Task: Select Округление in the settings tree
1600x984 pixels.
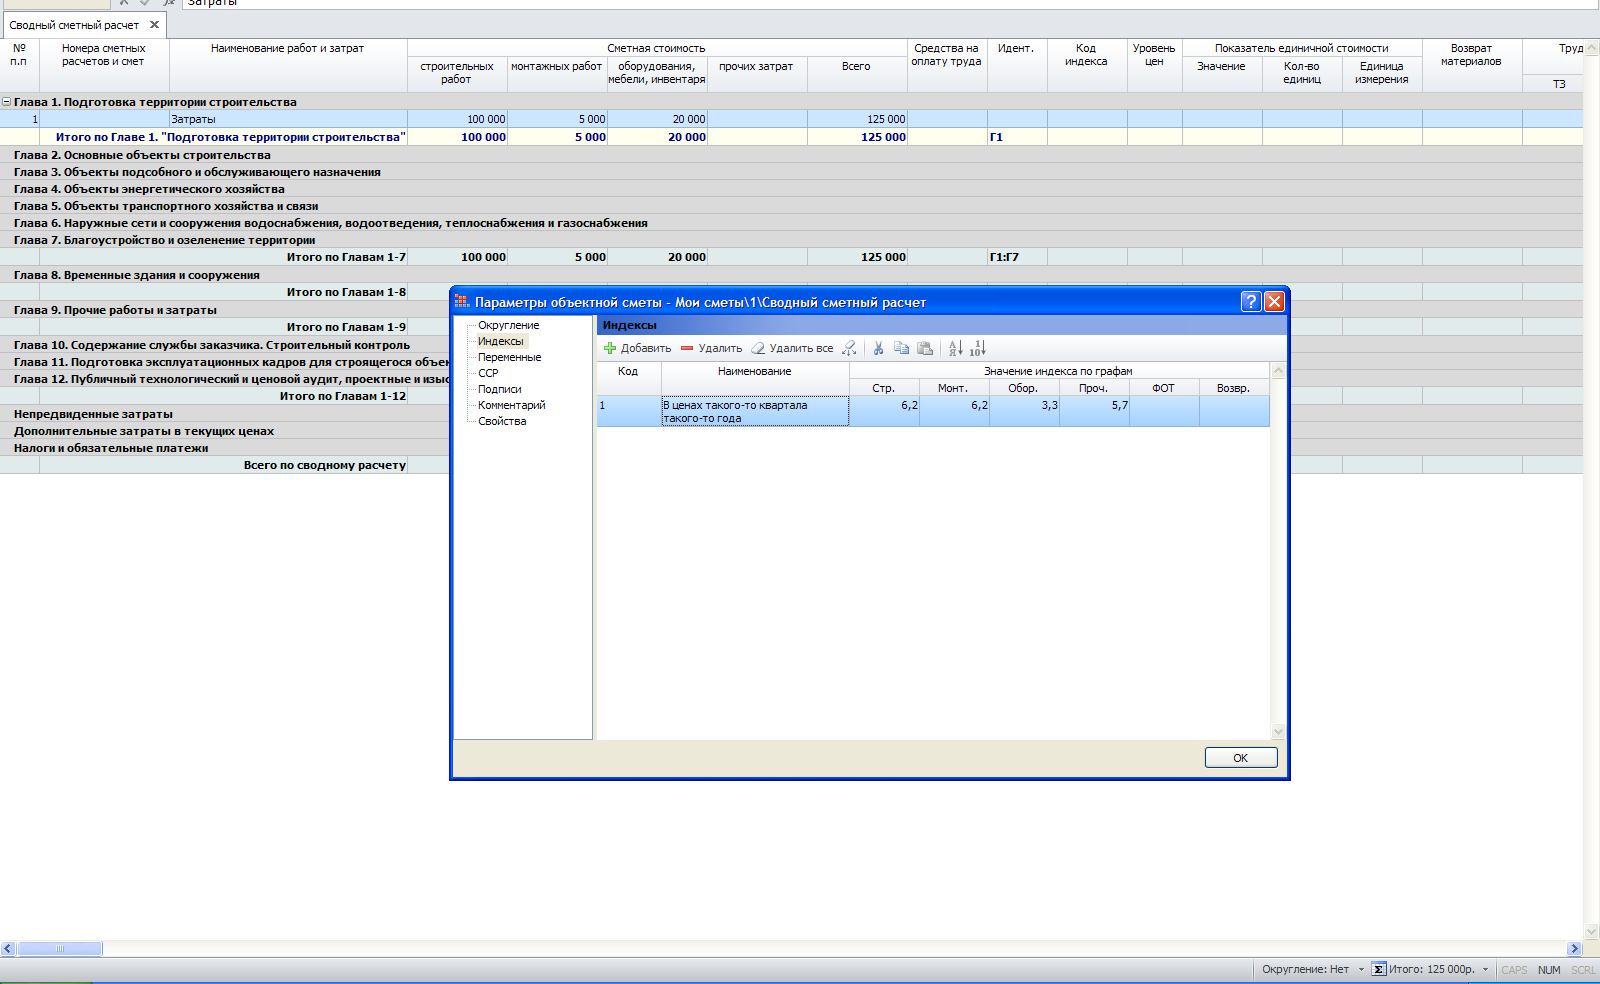Action: pyautogui.click(x=508, y=325)
